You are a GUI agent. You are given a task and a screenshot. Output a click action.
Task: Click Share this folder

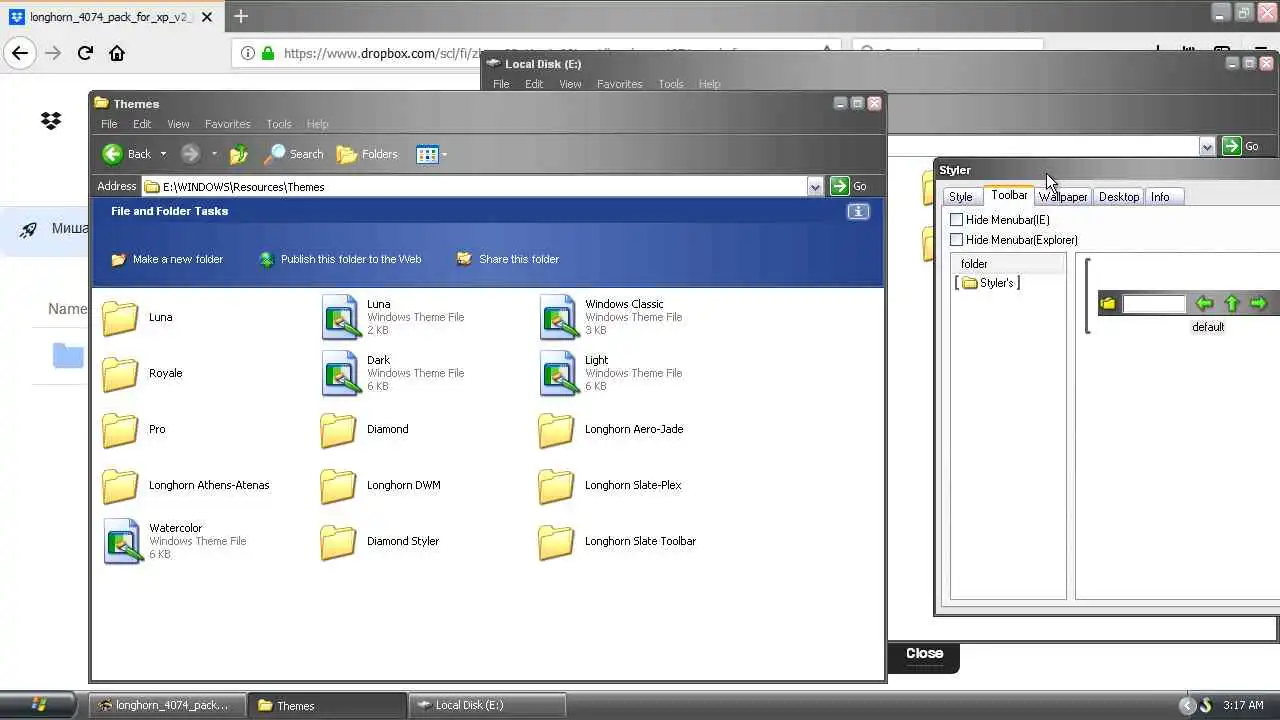tap(508, 259)
